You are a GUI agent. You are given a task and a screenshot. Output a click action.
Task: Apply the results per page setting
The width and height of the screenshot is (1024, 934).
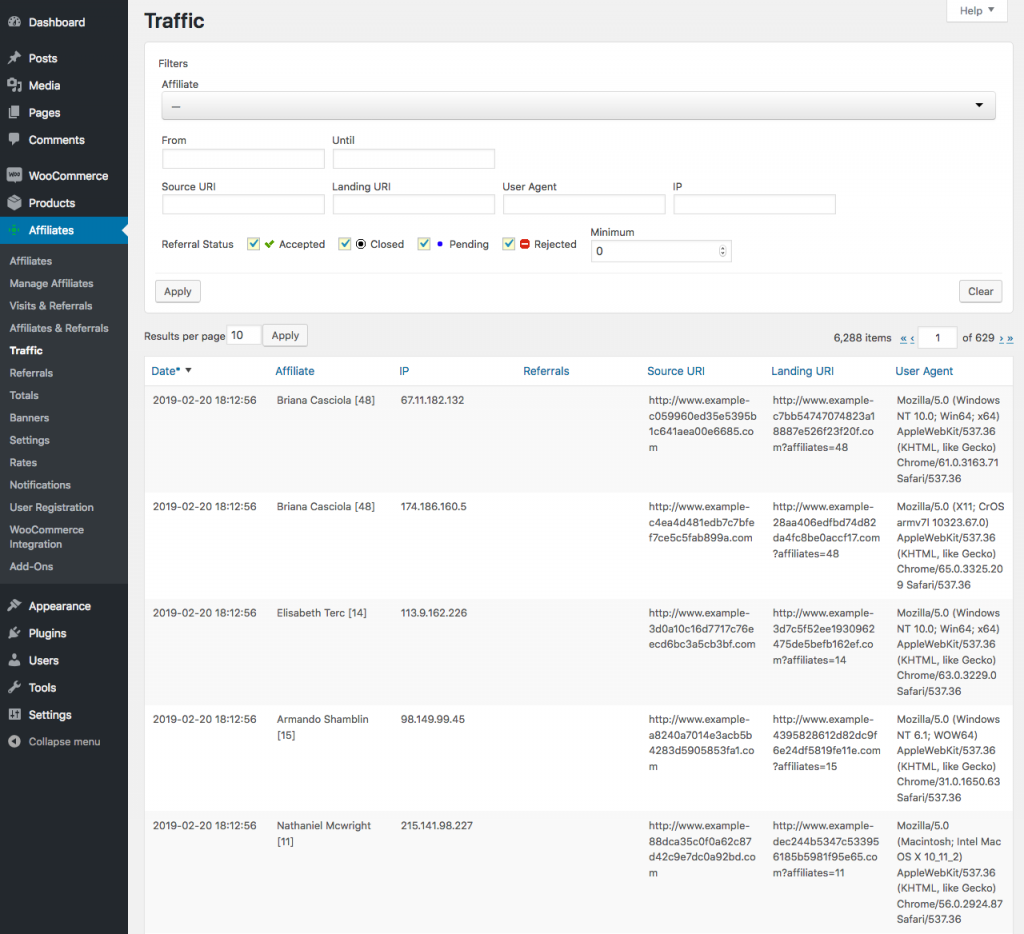coord(285,335)
